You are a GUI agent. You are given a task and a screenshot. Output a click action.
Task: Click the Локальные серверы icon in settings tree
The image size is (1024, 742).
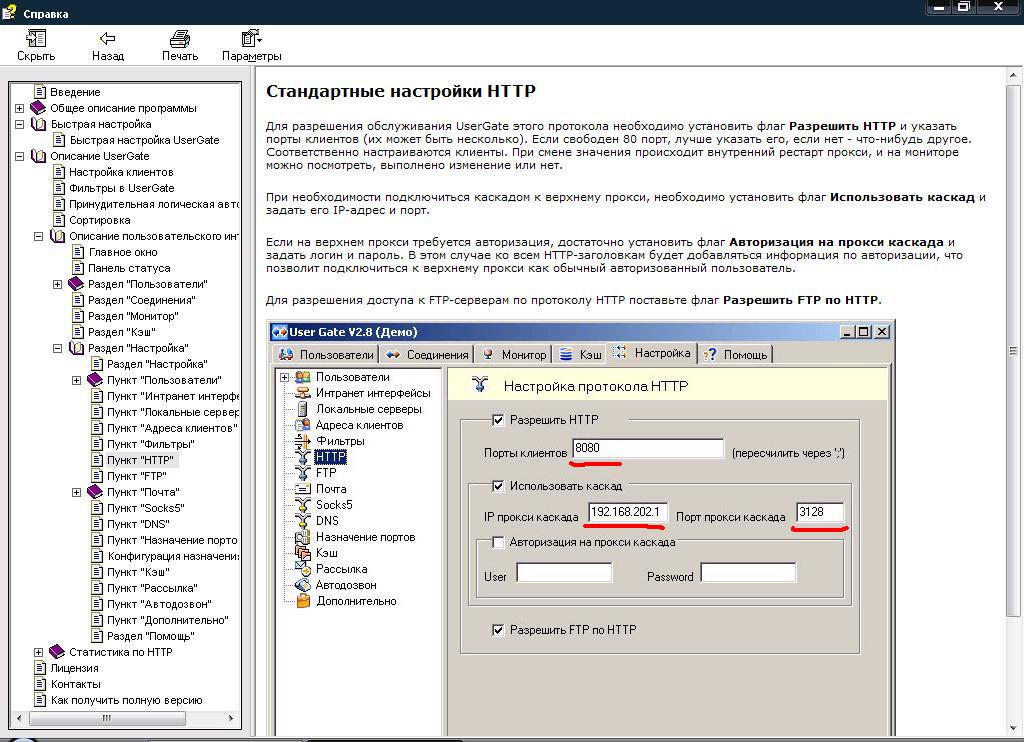pos(302,409)
